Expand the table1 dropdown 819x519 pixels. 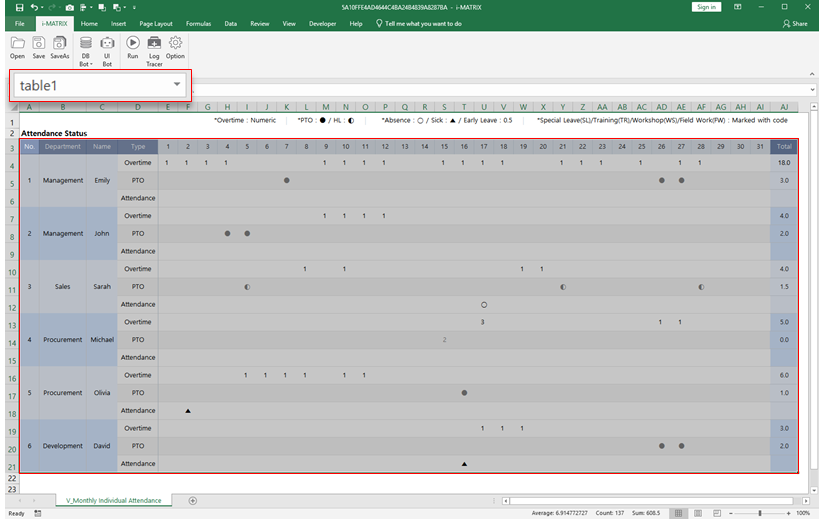pyautogui.click(x=177, y=85)
